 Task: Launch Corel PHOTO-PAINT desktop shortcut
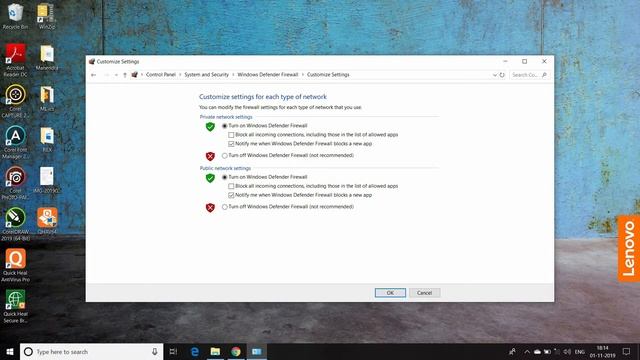[16, 183]
